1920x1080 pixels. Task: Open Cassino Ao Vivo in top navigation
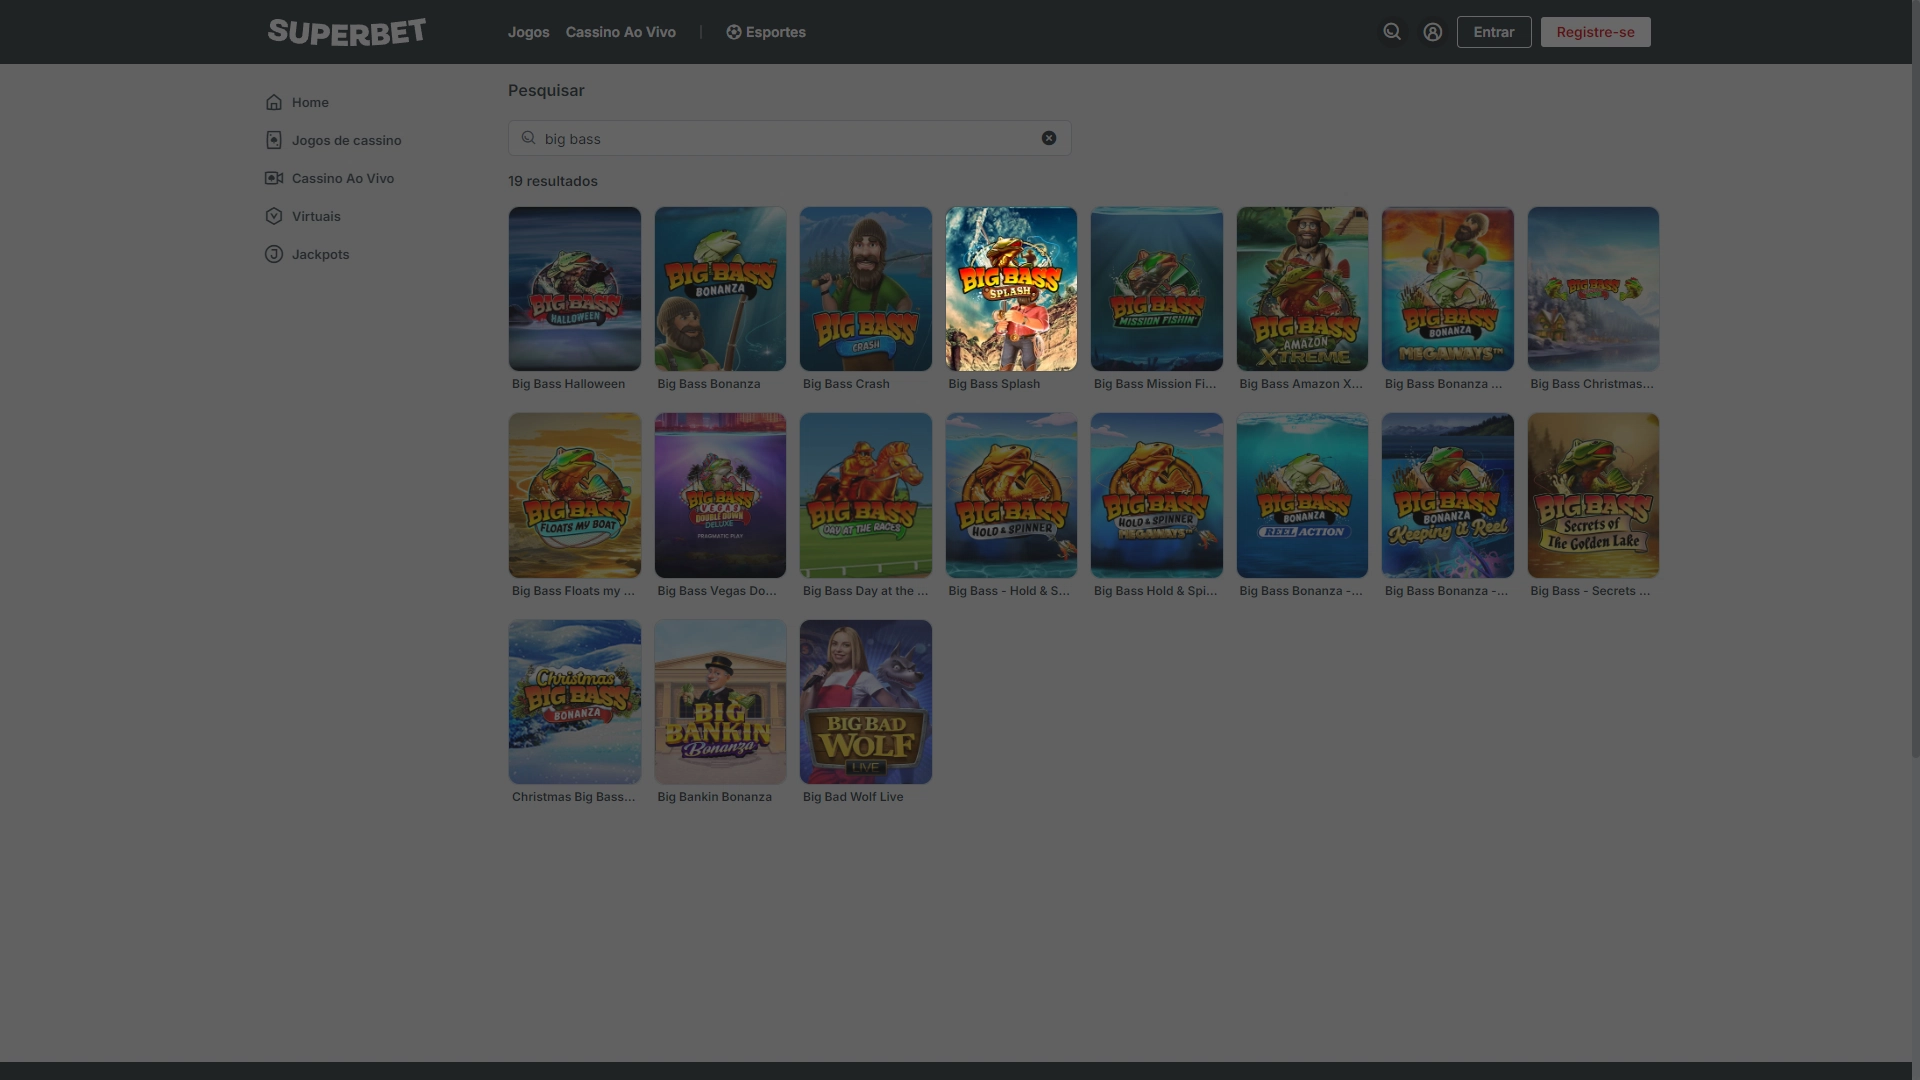click(x=620, y=32)
